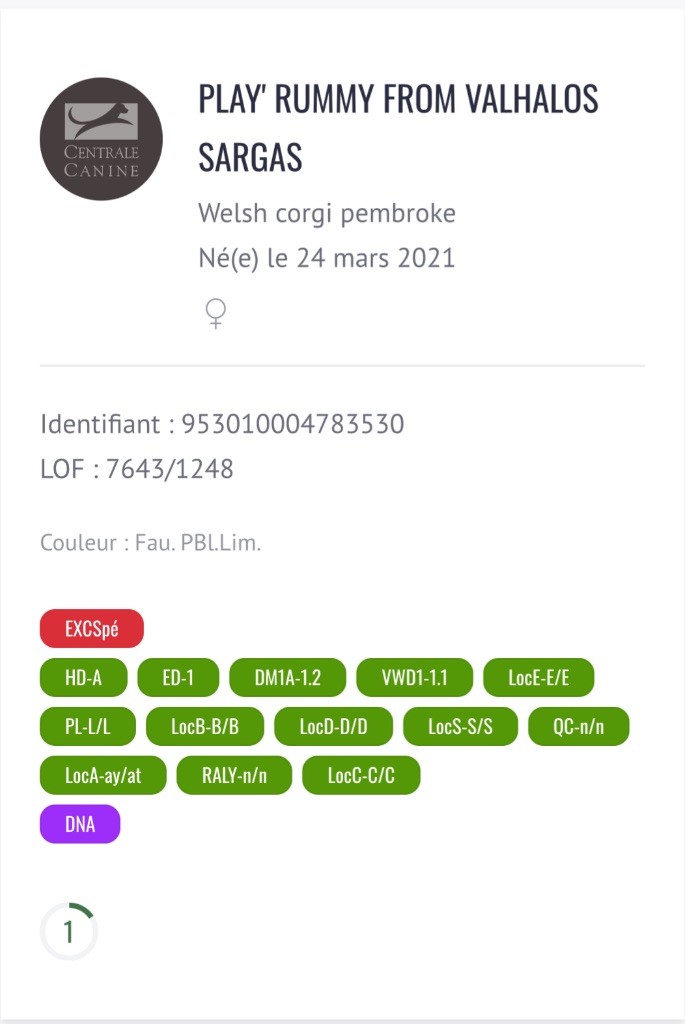Viewport: 685px width, 1024px height.
Task: Click the Centrale Canine round logo
Action: [x=101, y=139]
